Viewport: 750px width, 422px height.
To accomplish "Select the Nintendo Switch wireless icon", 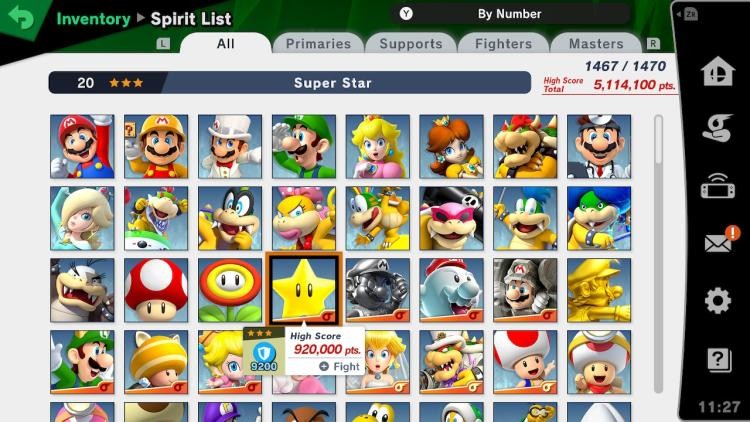I will click(x=717, y=186).
